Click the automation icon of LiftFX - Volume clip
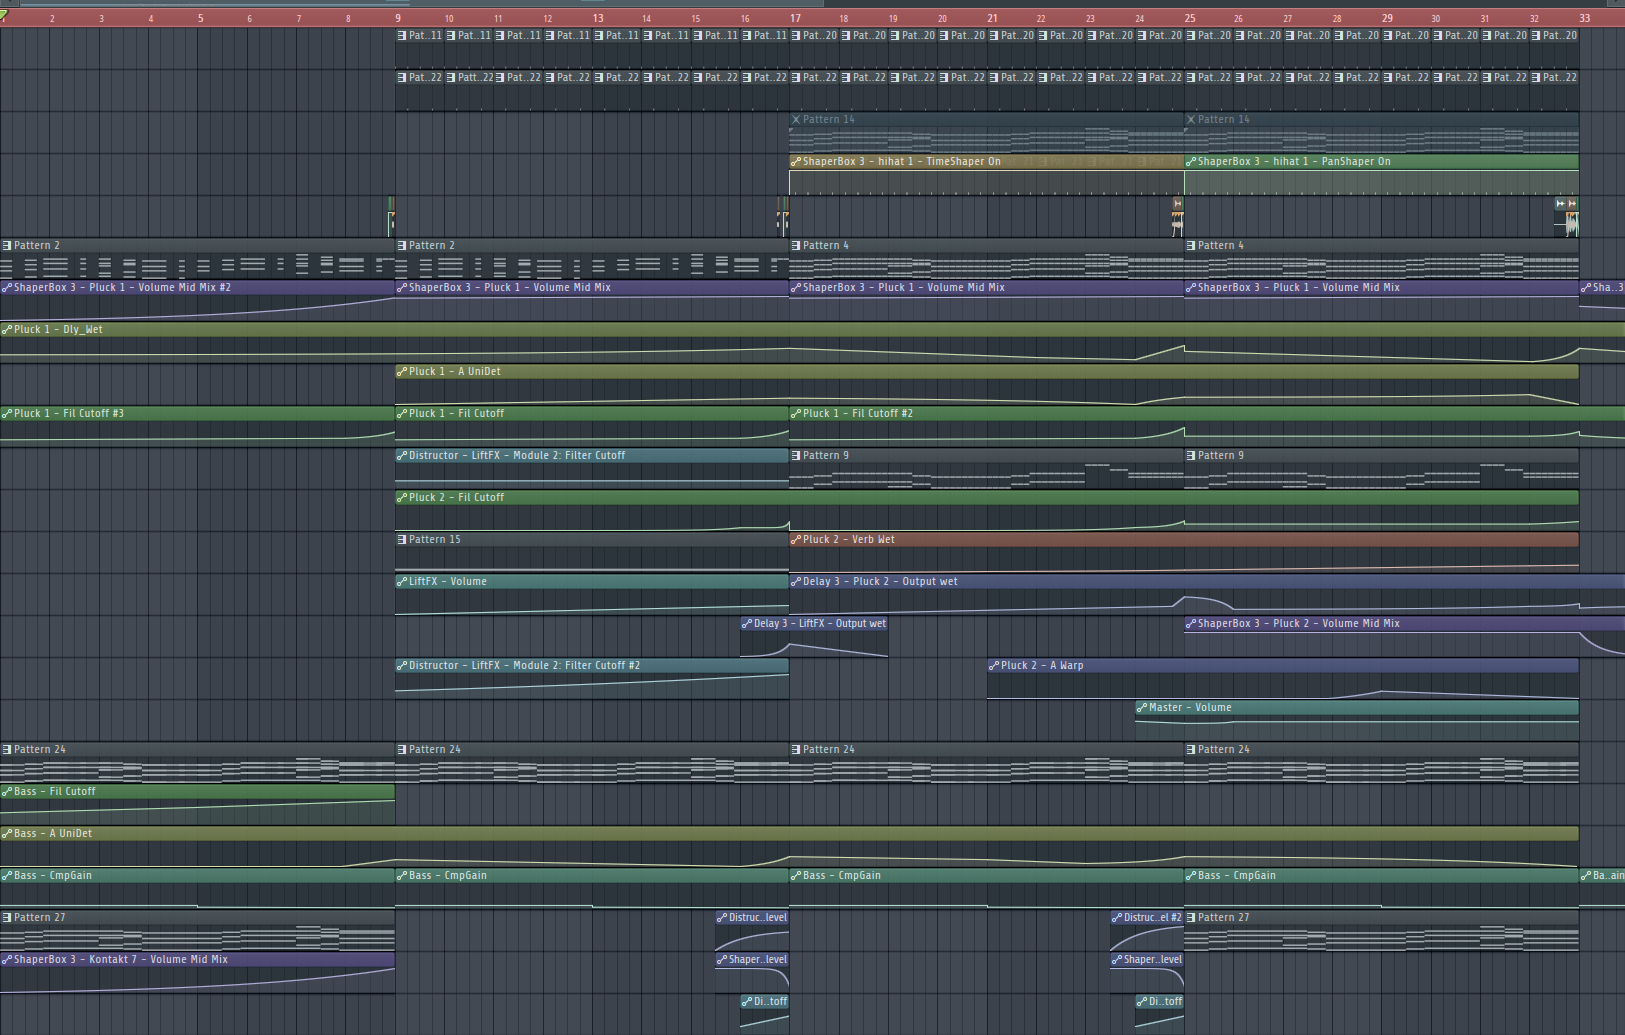This screenshot has height=1035, width=1625. click(x=402, y=581)
